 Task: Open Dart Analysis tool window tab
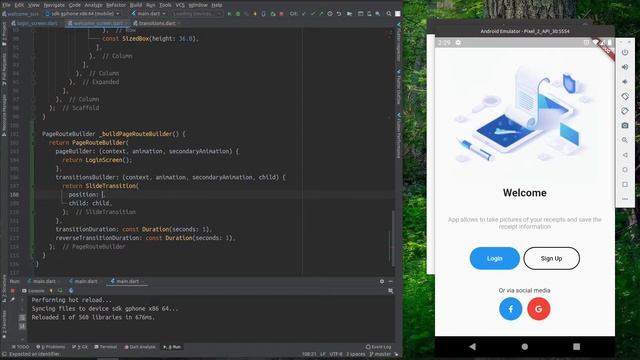point(140,347)
